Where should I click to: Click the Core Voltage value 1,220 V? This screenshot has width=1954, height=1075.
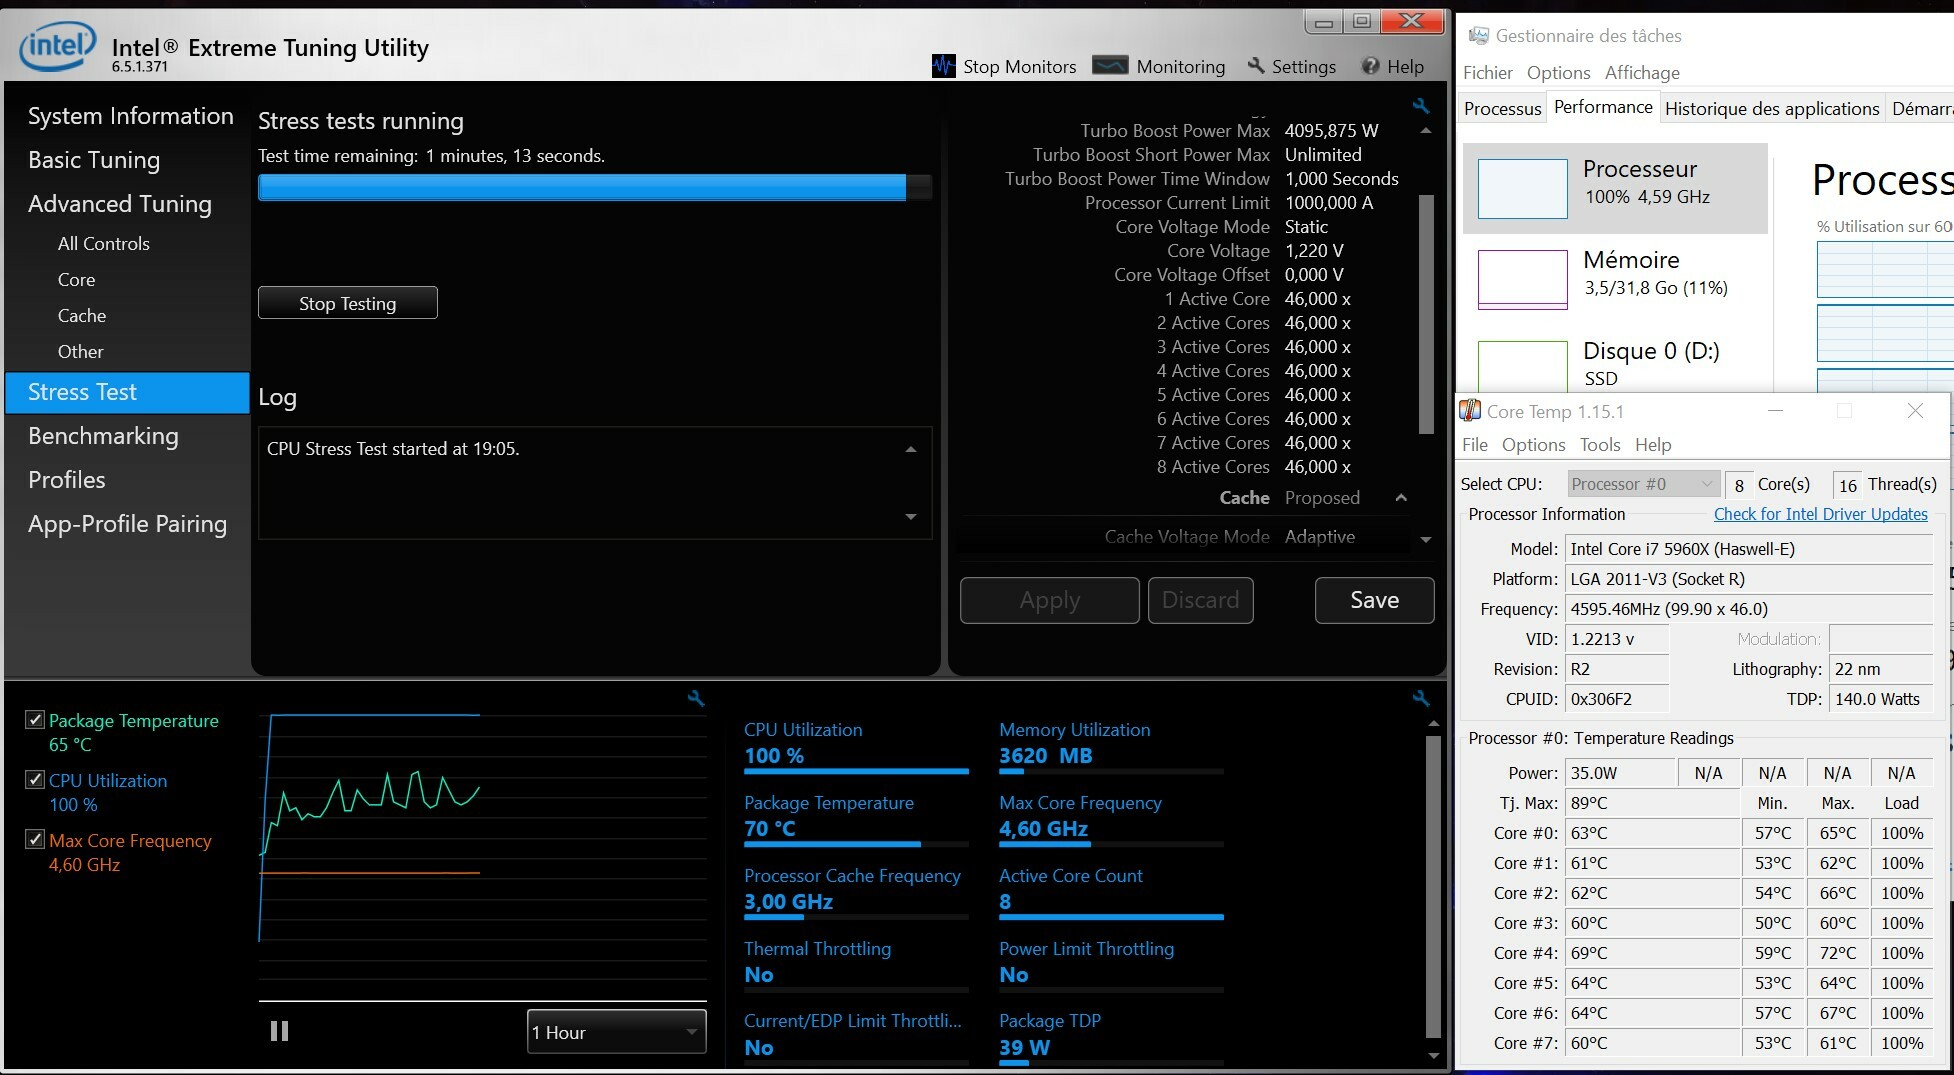(1314, 251)
